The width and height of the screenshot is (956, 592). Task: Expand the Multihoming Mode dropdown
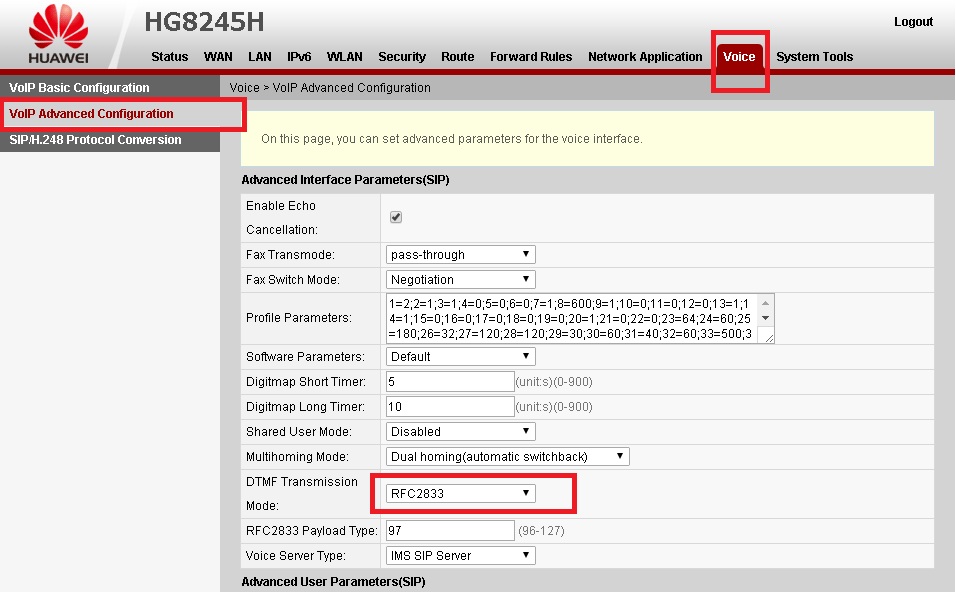[x=507, y=457]
